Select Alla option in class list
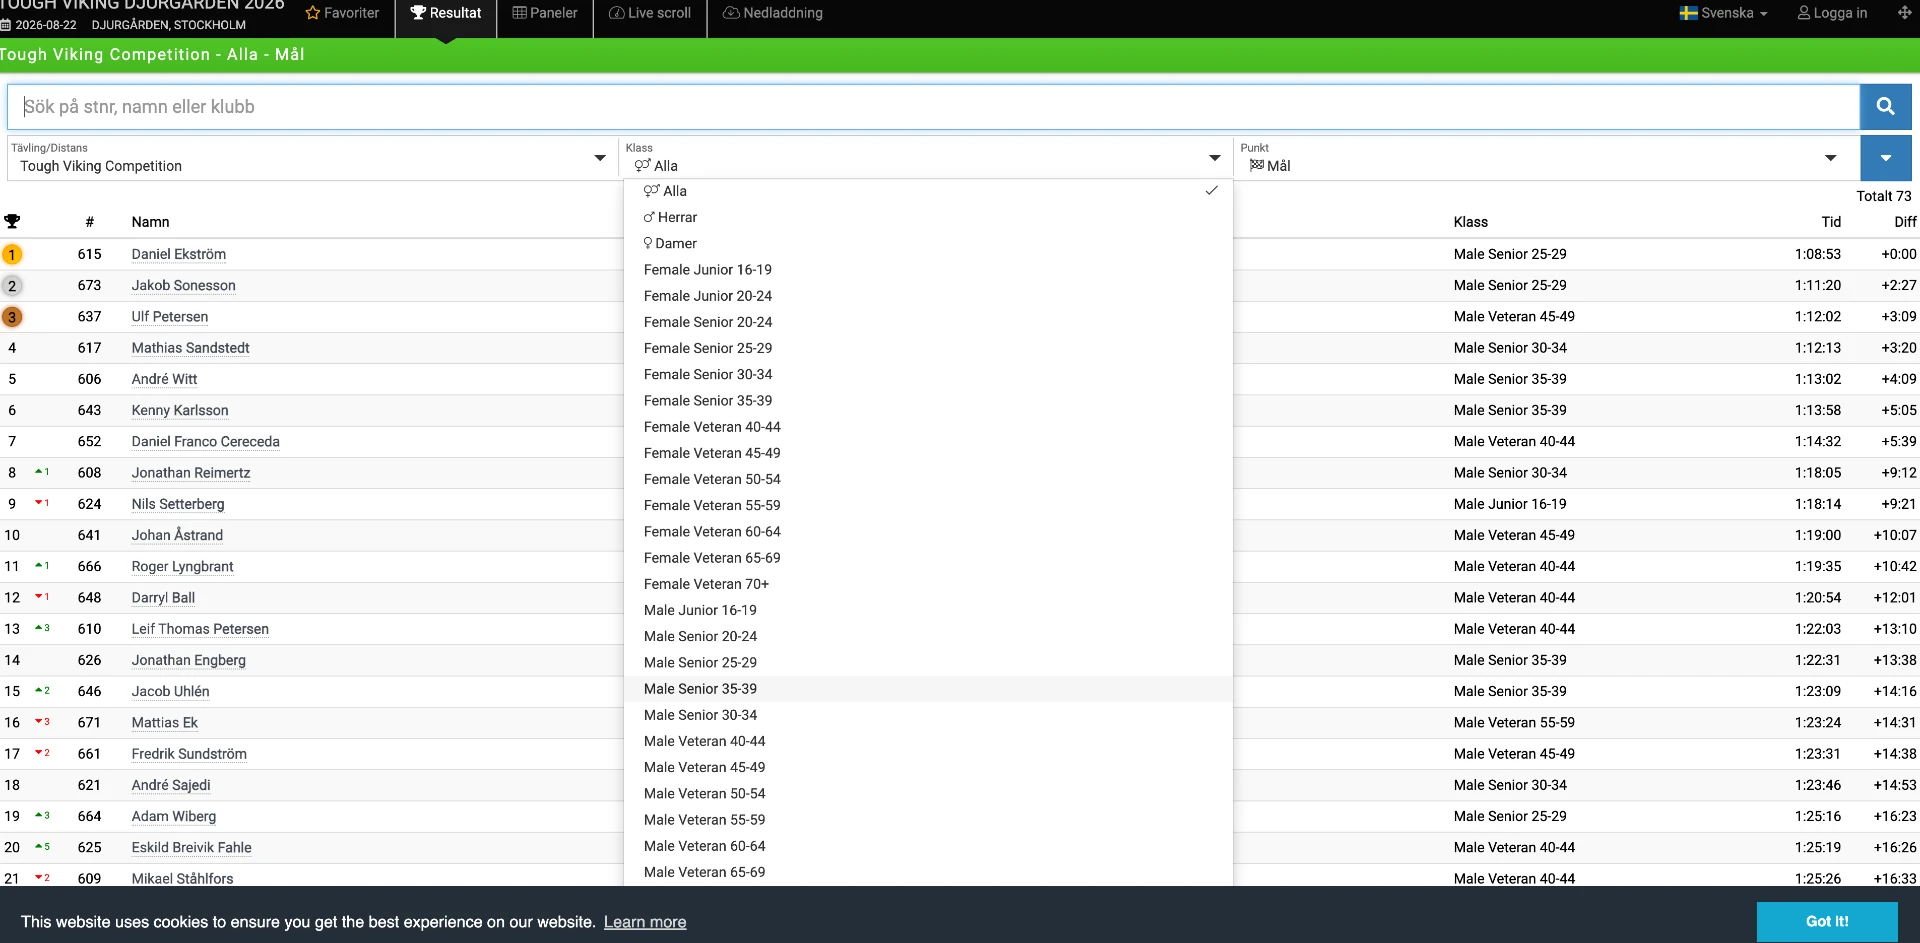The image size is (1920, 943). click(x=928, y=191)
